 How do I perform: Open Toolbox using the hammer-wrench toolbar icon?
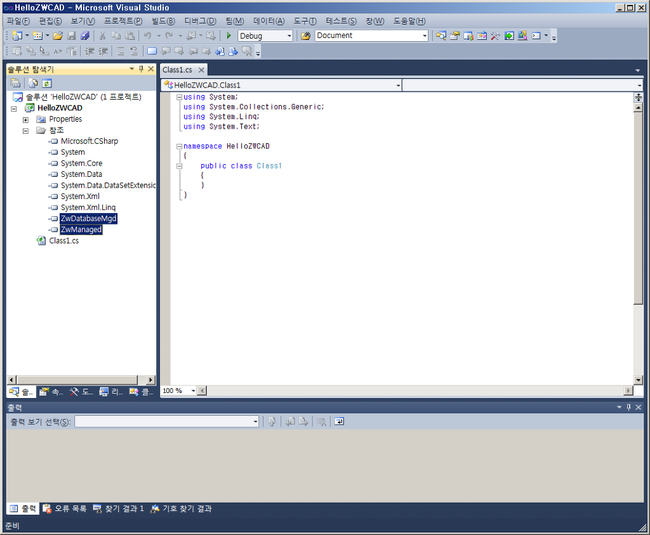[495, 36]
